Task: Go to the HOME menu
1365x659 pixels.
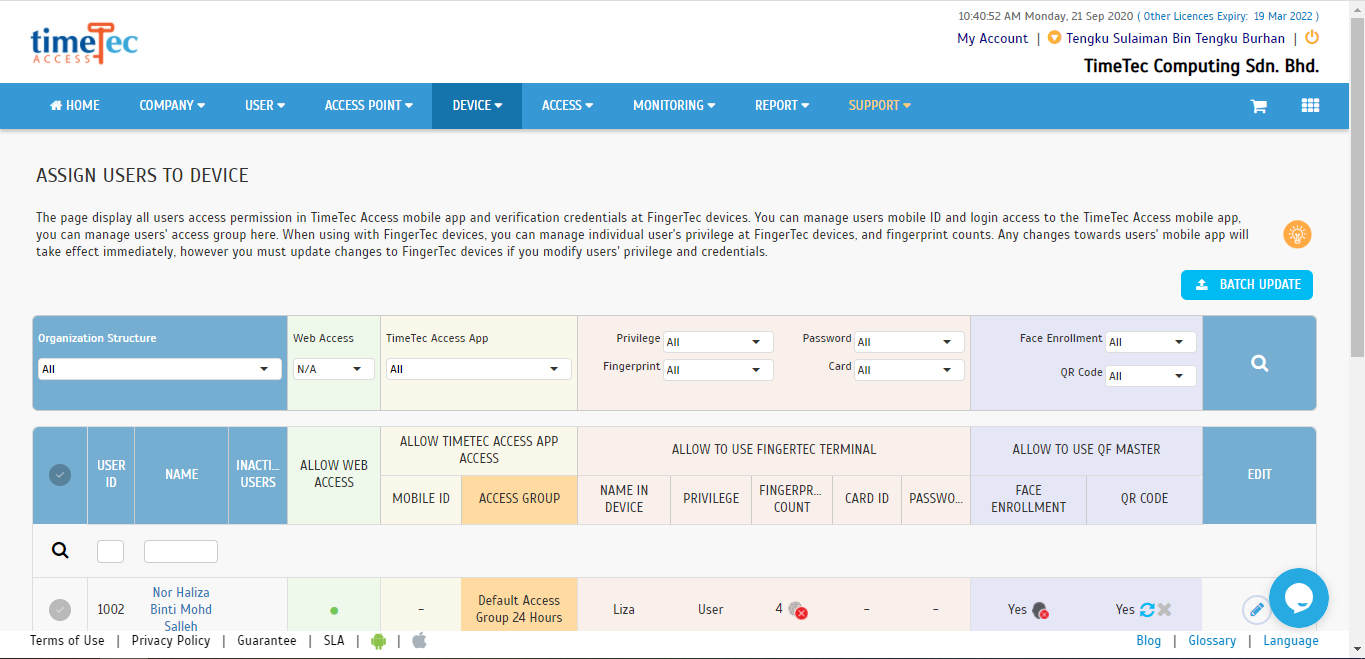Action: tap(75, 106)
